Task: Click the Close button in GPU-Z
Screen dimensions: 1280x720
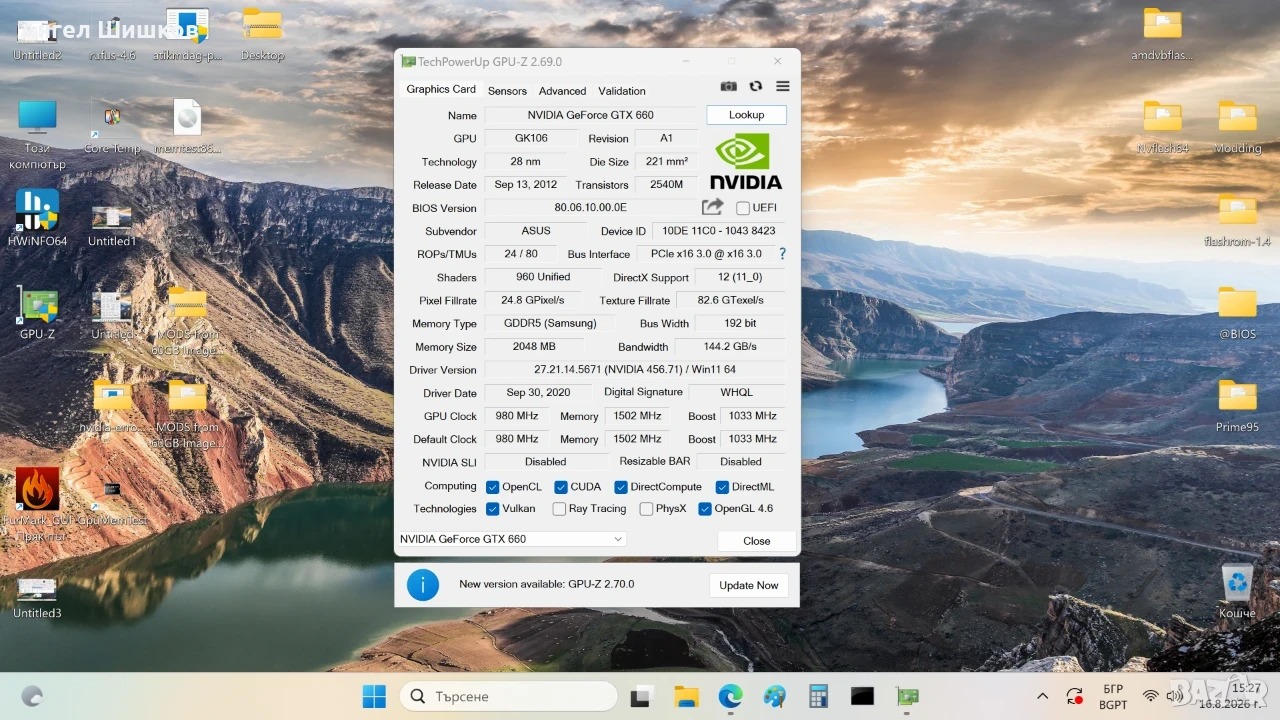Action: point(757,541)
